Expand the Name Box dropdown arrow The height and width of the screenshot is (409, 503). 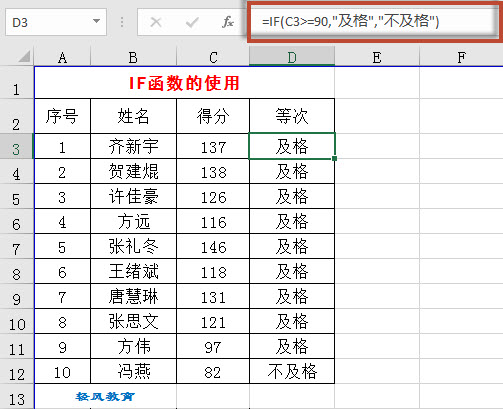96,21
